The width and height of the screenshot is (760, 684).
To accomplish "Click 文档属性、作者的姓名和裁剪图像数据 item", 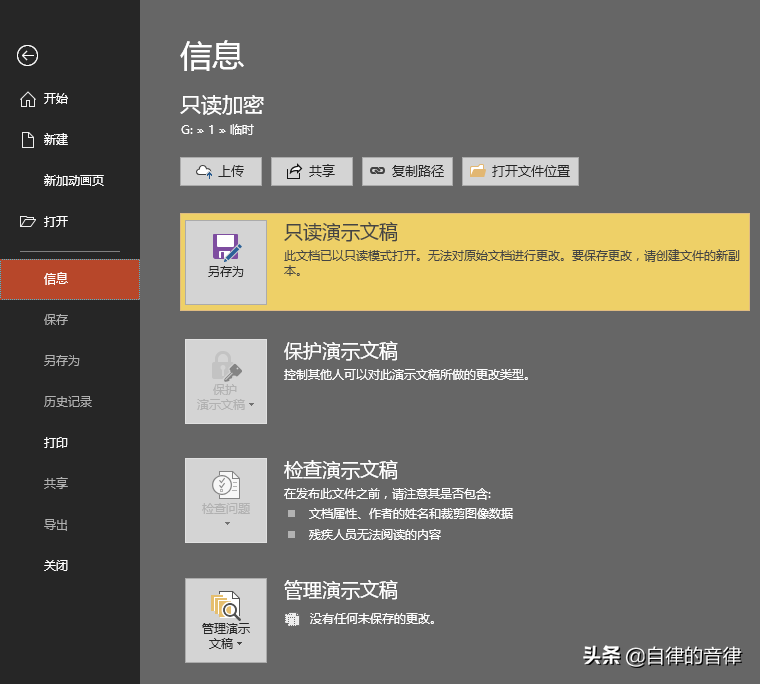I will 411,514.
